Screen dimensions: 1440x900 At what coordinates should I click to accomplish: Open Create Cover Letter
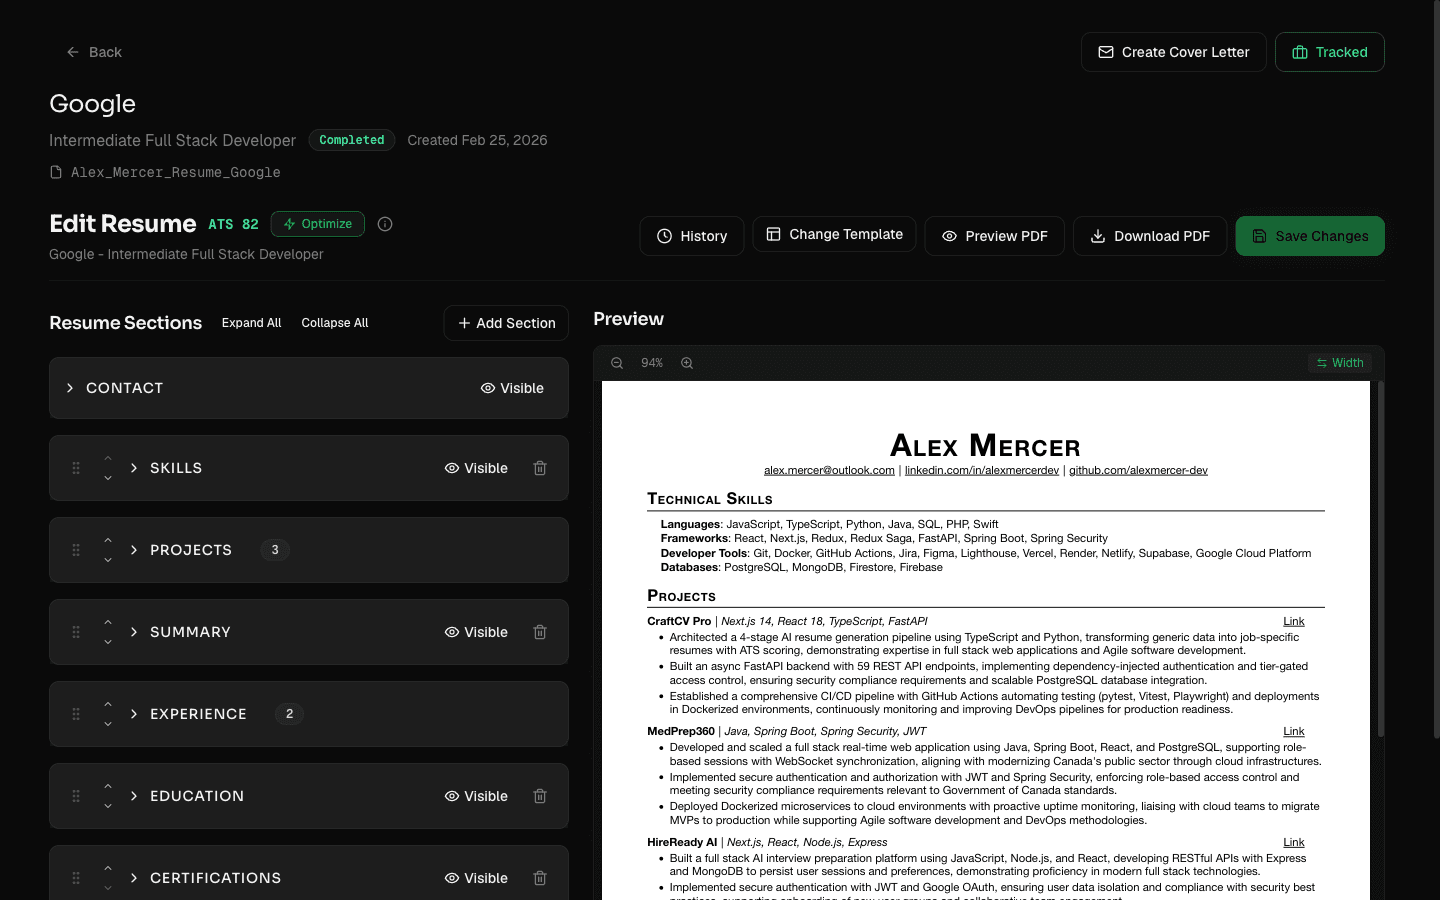1173,52
